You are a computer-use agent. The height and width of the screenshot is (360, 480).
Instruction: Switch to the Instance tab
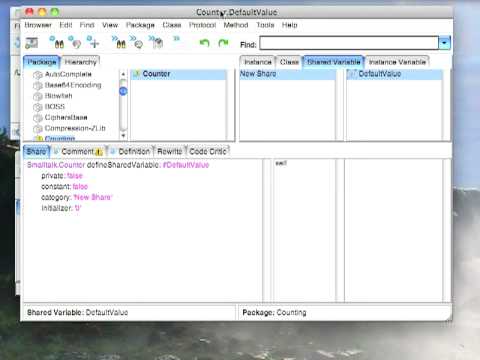[x=257, y=62]
